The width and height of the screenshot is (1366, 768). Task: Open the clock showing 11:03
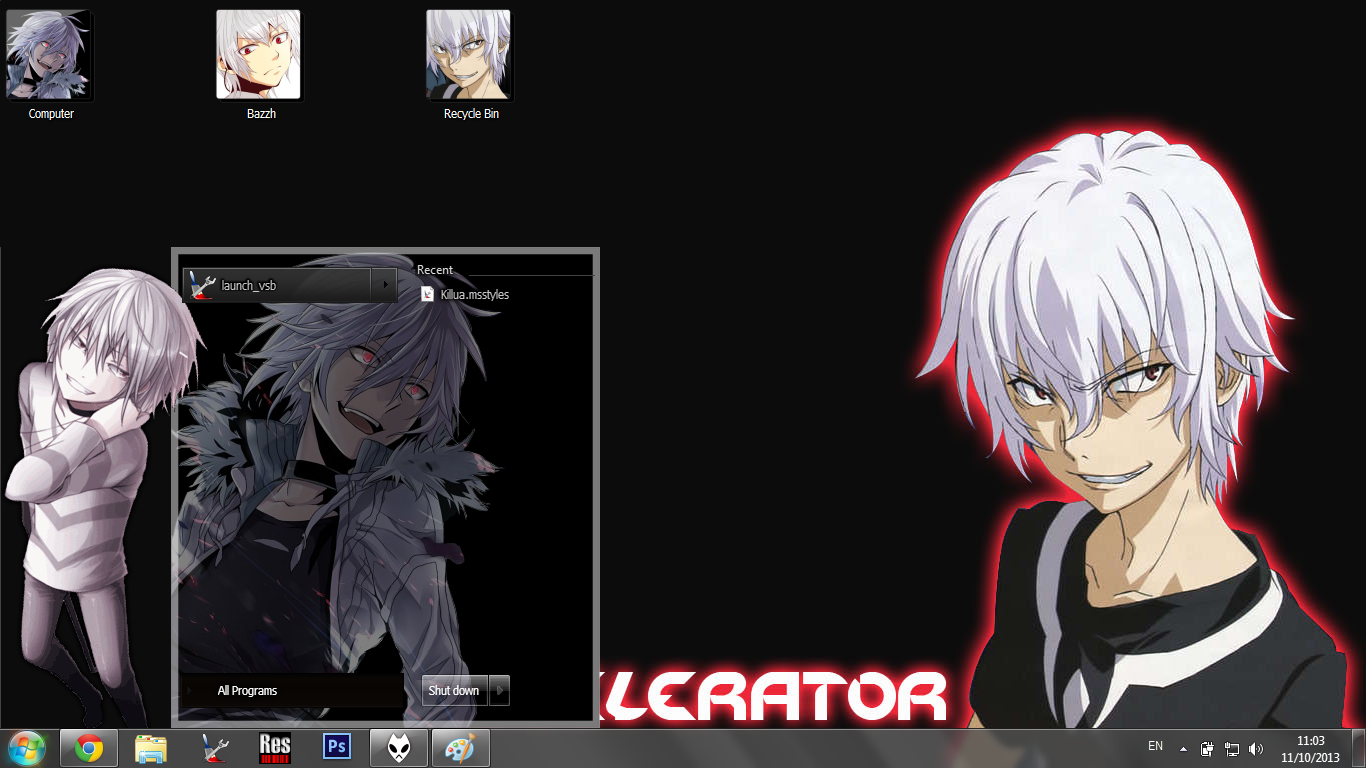1310,749
